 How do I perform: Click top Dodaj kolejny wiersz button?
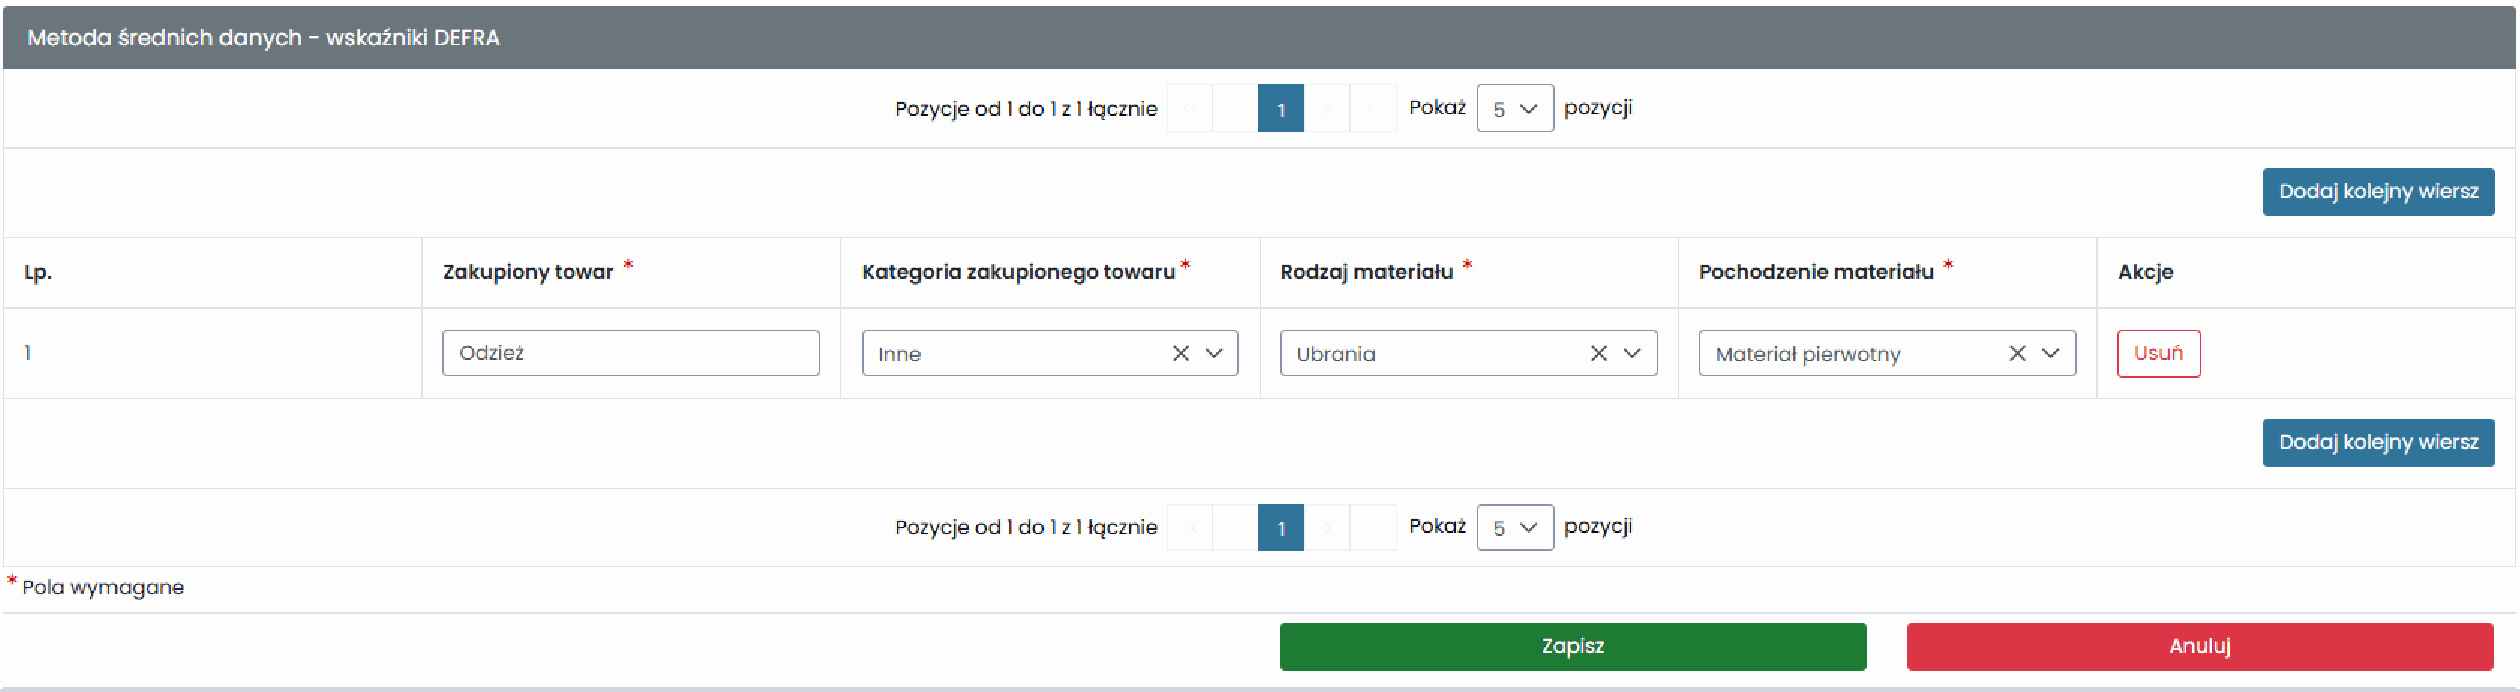click(x=2378, y=192)
